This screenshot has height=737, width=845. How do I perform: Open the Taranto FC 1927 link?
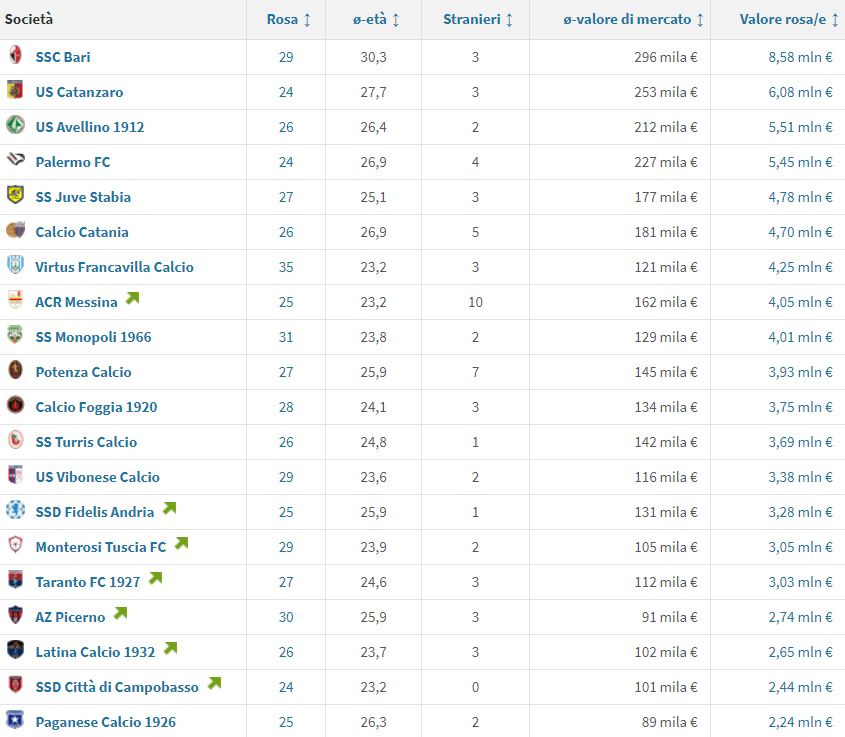point(88,582)
